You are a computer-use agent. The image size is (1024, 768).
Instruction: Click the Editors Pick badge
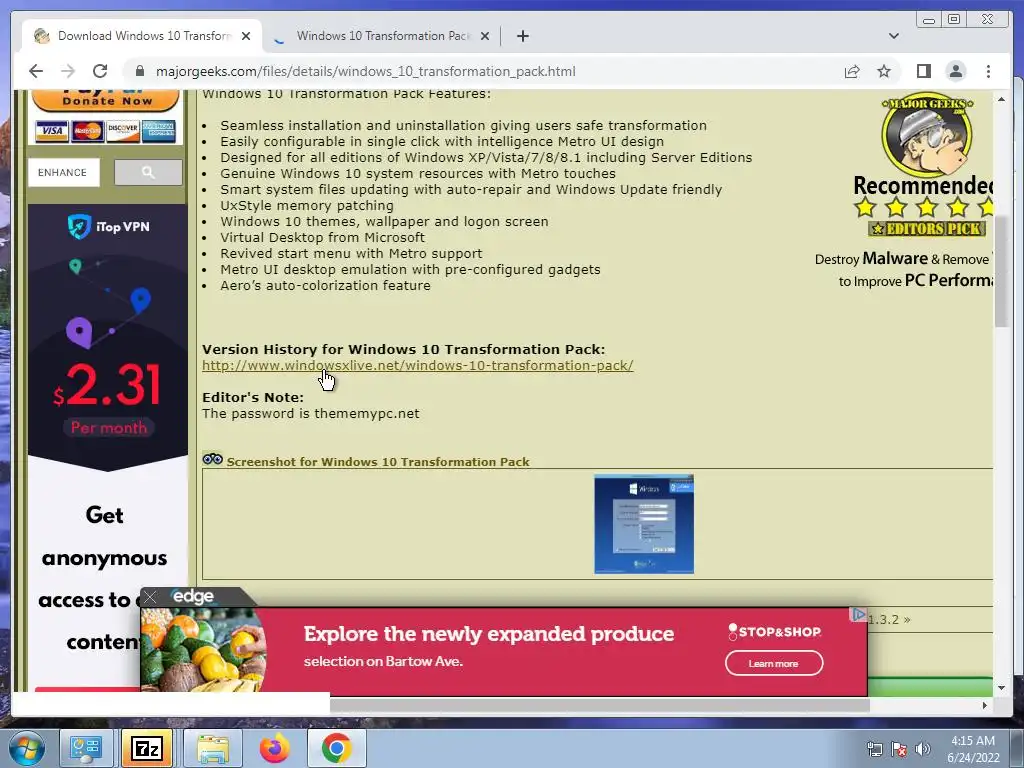coord(927,229)
